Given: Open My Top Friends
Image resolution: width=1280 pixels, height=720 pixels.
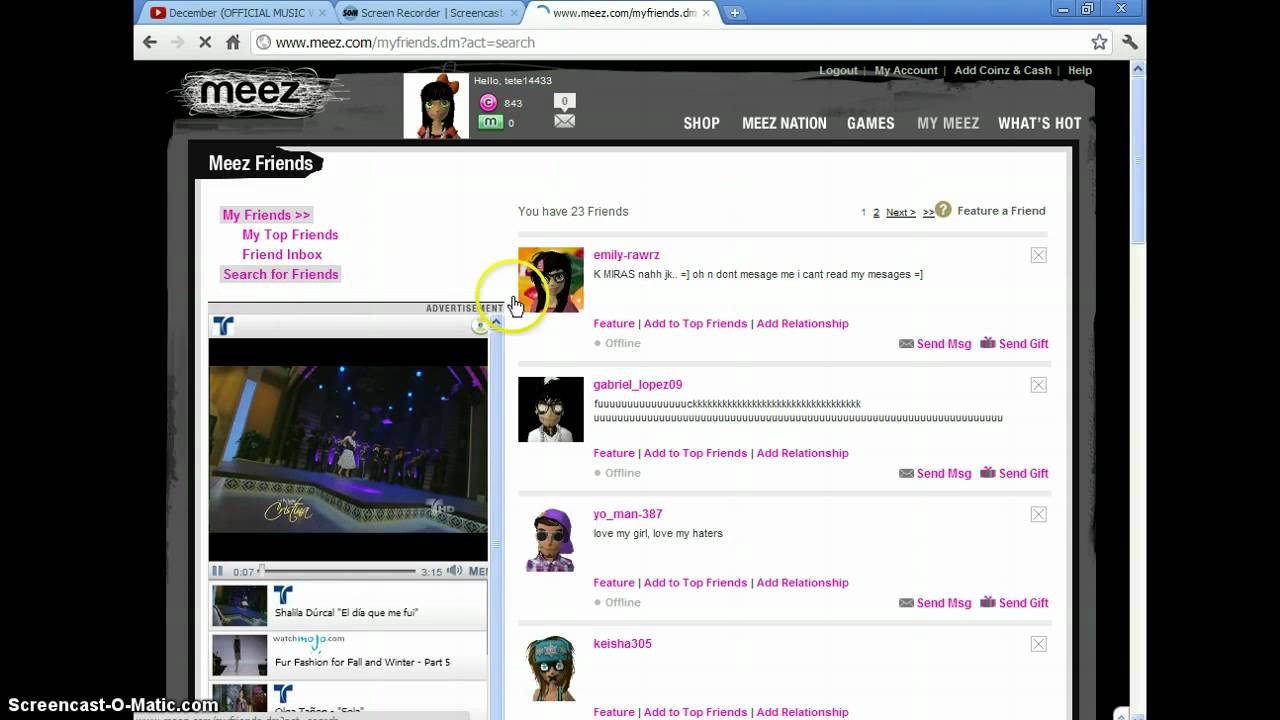Looking at the screenshot, I should (x=290, y=235).
